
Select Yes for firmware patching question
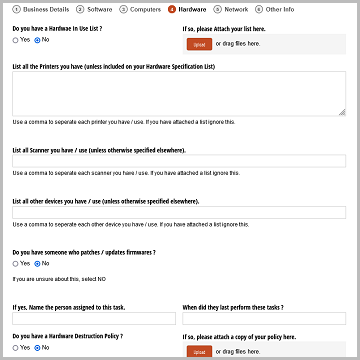point(15,264)
